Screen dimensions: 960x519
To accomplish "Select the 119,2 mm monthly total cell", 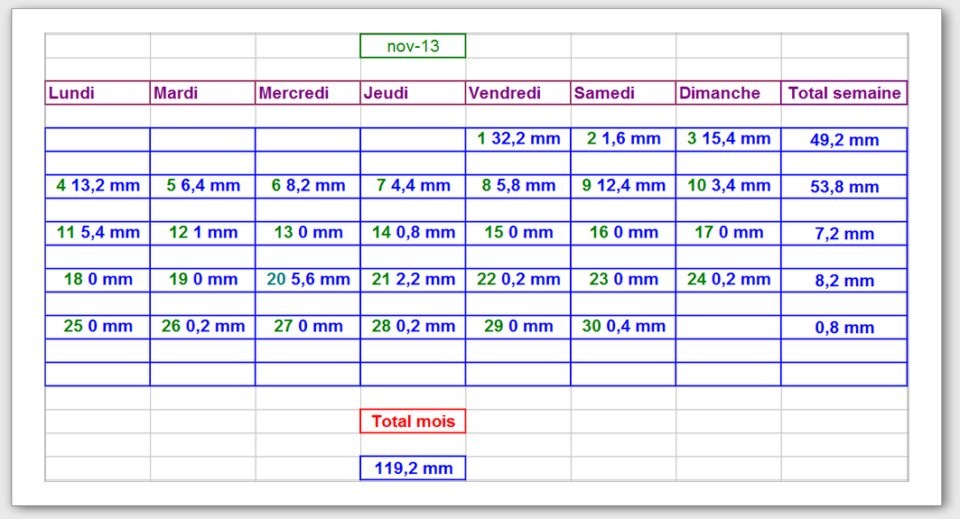I will point(412,468).
